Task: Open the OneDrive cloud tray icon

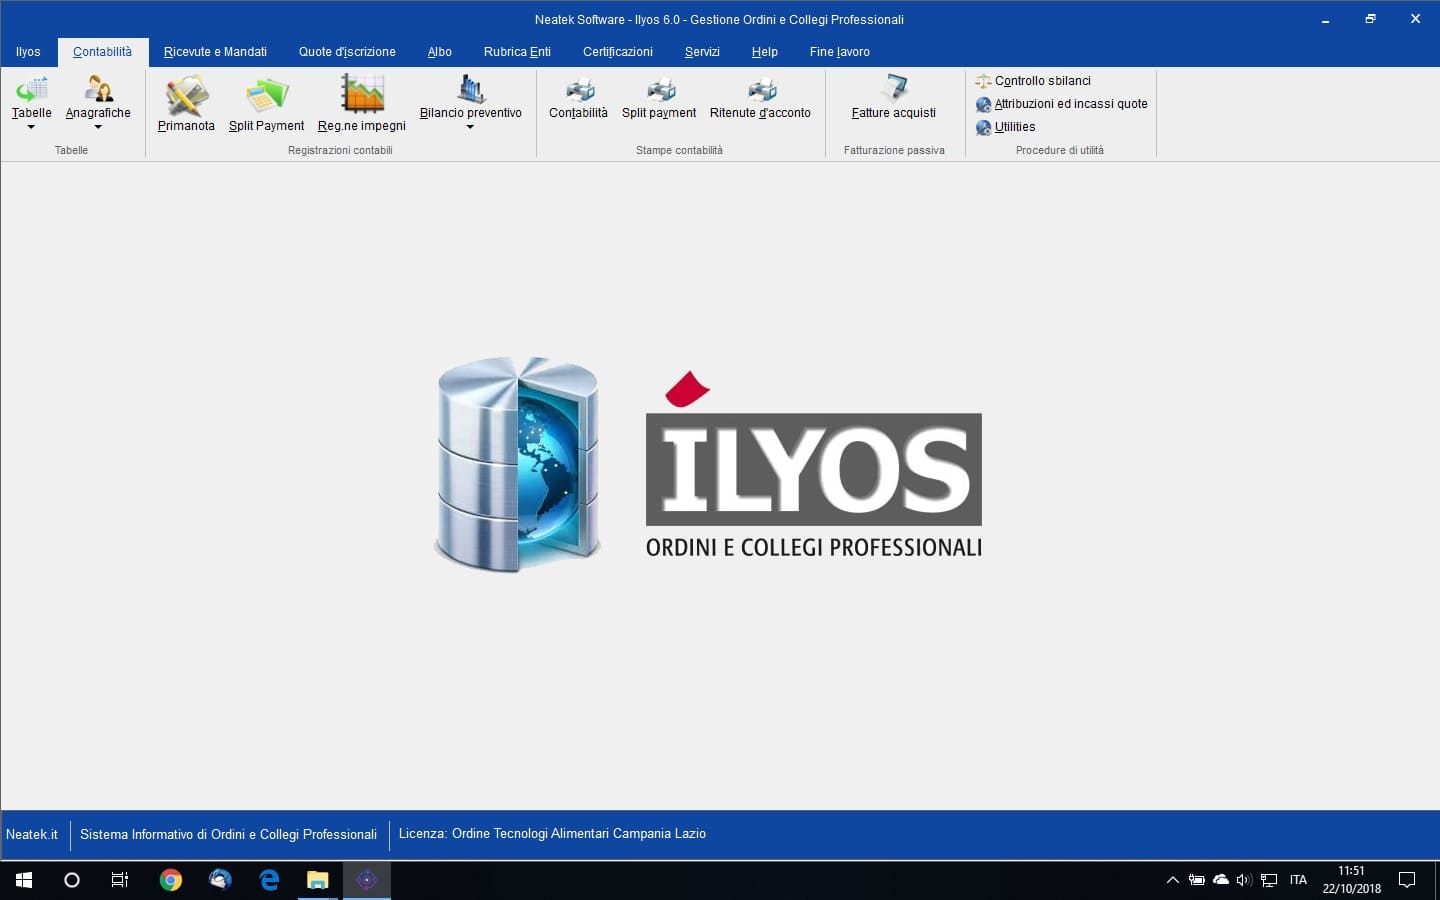Action: (1221, 880)
